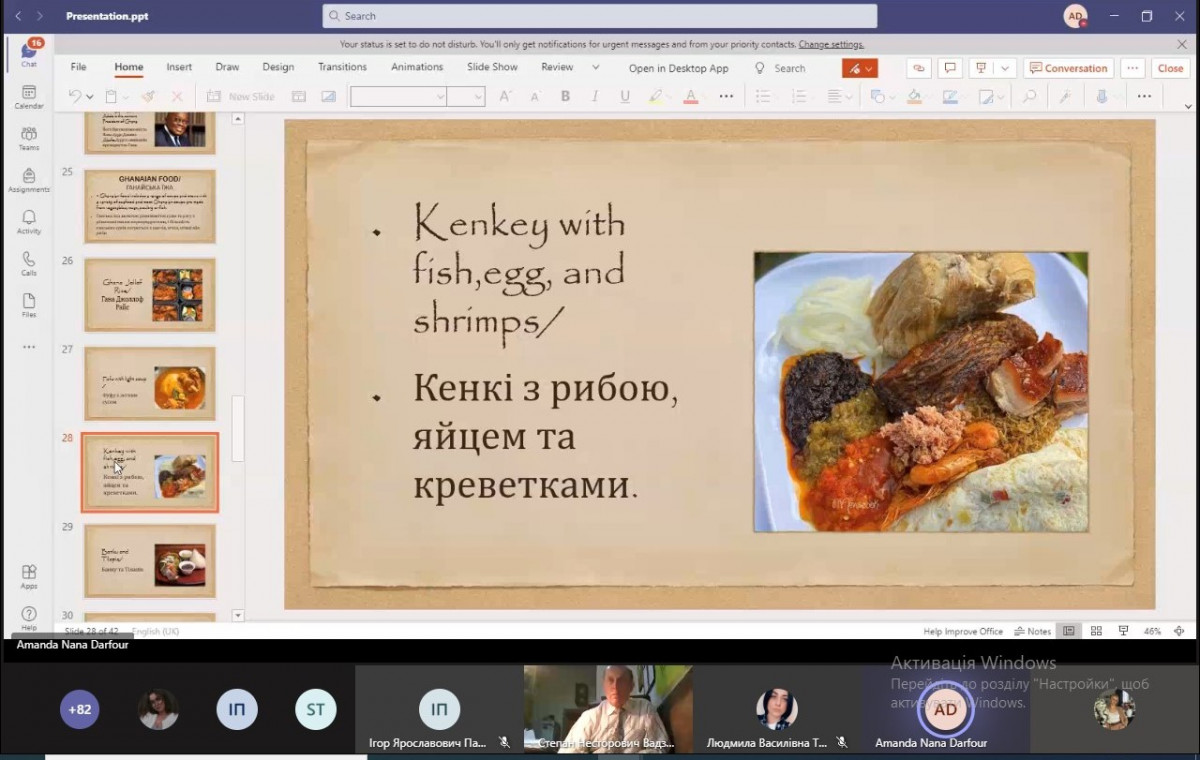Expand more ribbon tabs chevron after Review
The width and height of the screenshot is (1200, 760).
596,68
